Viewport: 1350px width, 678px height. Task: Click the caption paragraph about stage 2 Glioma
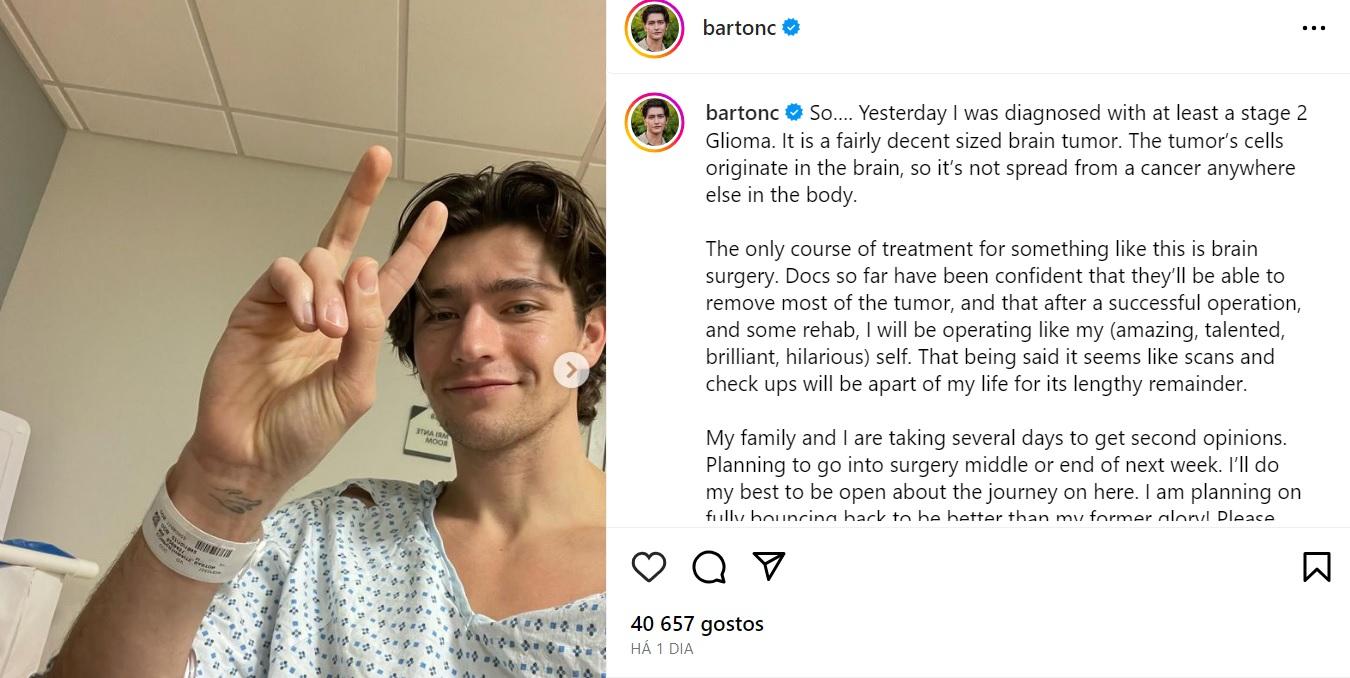[1007, 154]
